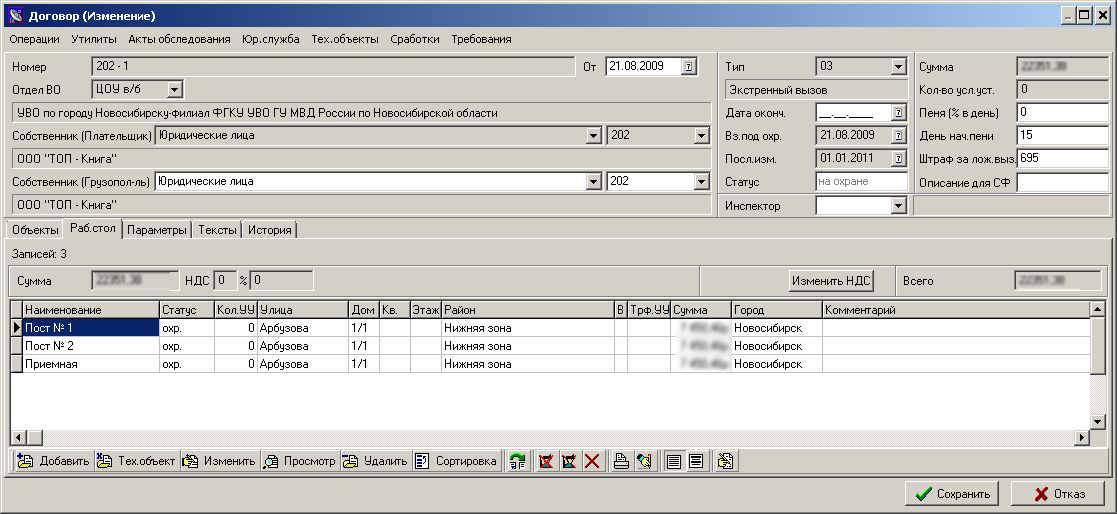Click the Добавить toolbar button

[x=53, y=461]
